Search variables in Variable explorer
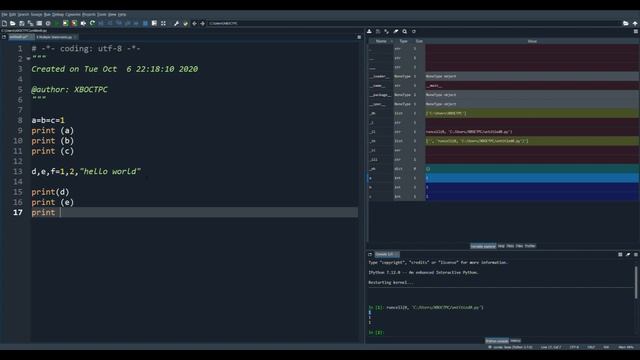Viewport: 640px width, 360px height. tap(404, 31)
